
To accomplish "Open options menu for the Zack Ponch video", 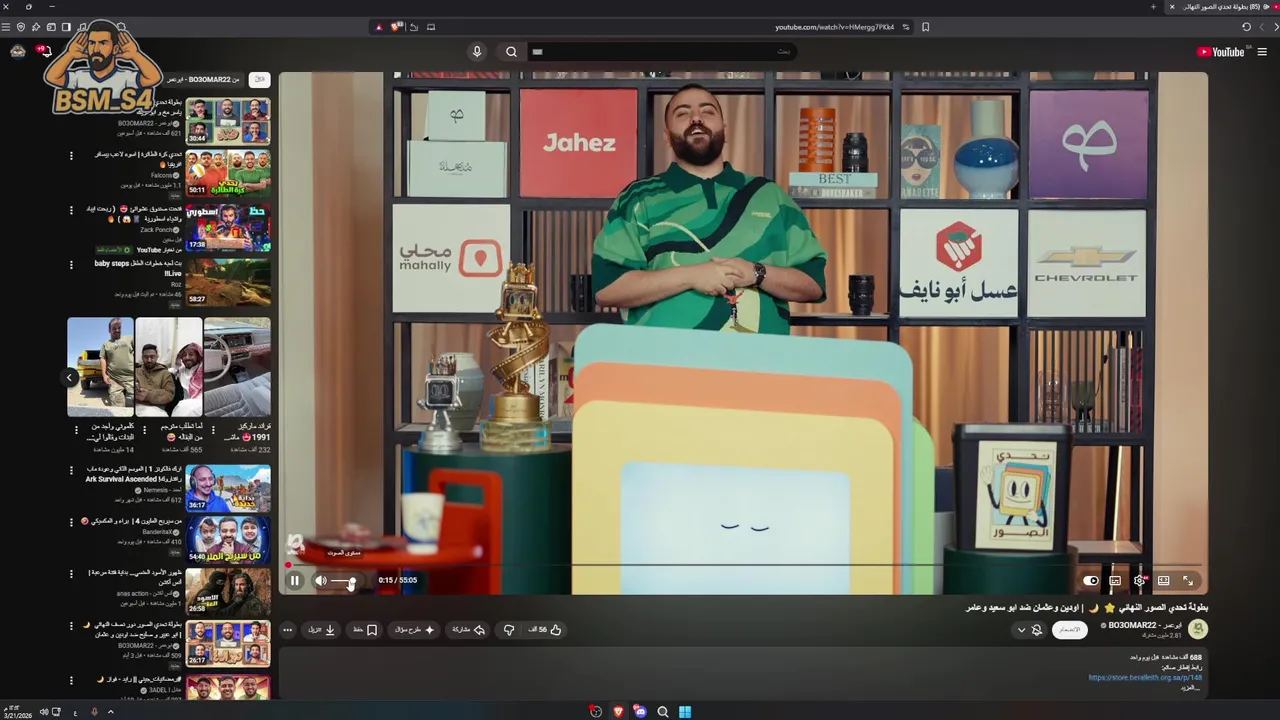I will [x=71, y=210].
